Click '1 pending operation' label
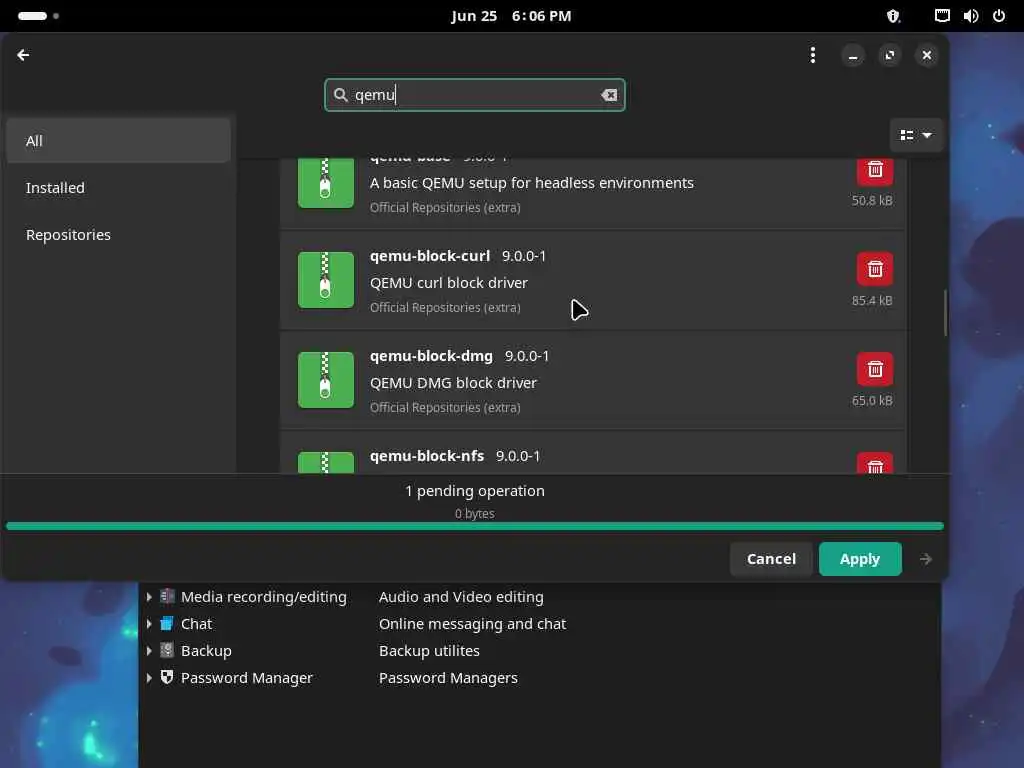This screenshot has height=768, width=1024. pyautogui.click(x=475, y=490)
